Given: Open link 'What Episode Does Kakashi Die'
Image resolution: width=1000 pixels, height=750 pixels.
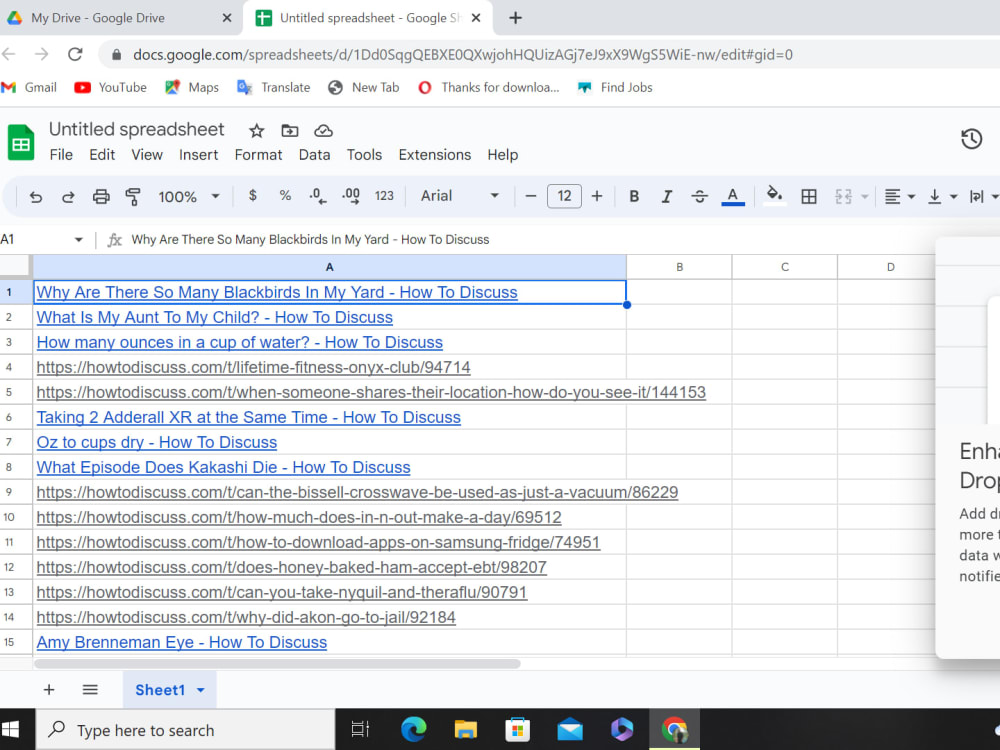Looking at the screenshot, I should click(x=223, y=467).
